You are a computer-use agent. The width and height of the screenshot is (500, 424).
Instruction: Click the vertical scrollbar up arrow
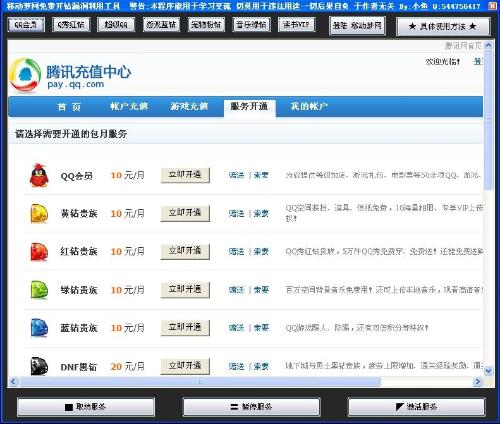tap(488, 45)
